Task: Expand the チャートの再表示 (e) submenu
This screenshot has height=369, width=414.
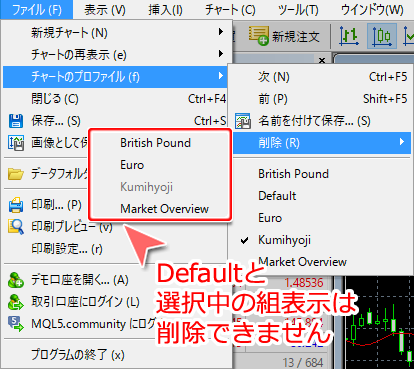Action: tap(115, 55)
